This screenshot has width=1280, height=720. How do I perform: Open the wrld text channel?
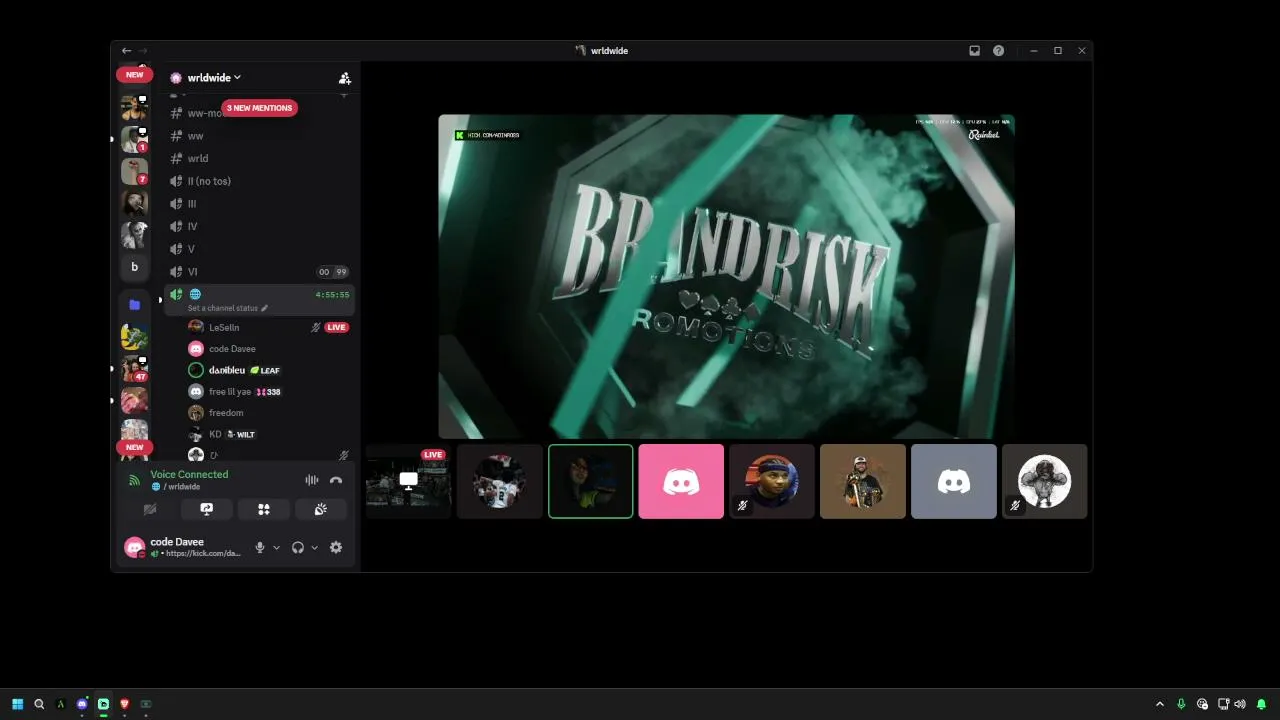259,158
